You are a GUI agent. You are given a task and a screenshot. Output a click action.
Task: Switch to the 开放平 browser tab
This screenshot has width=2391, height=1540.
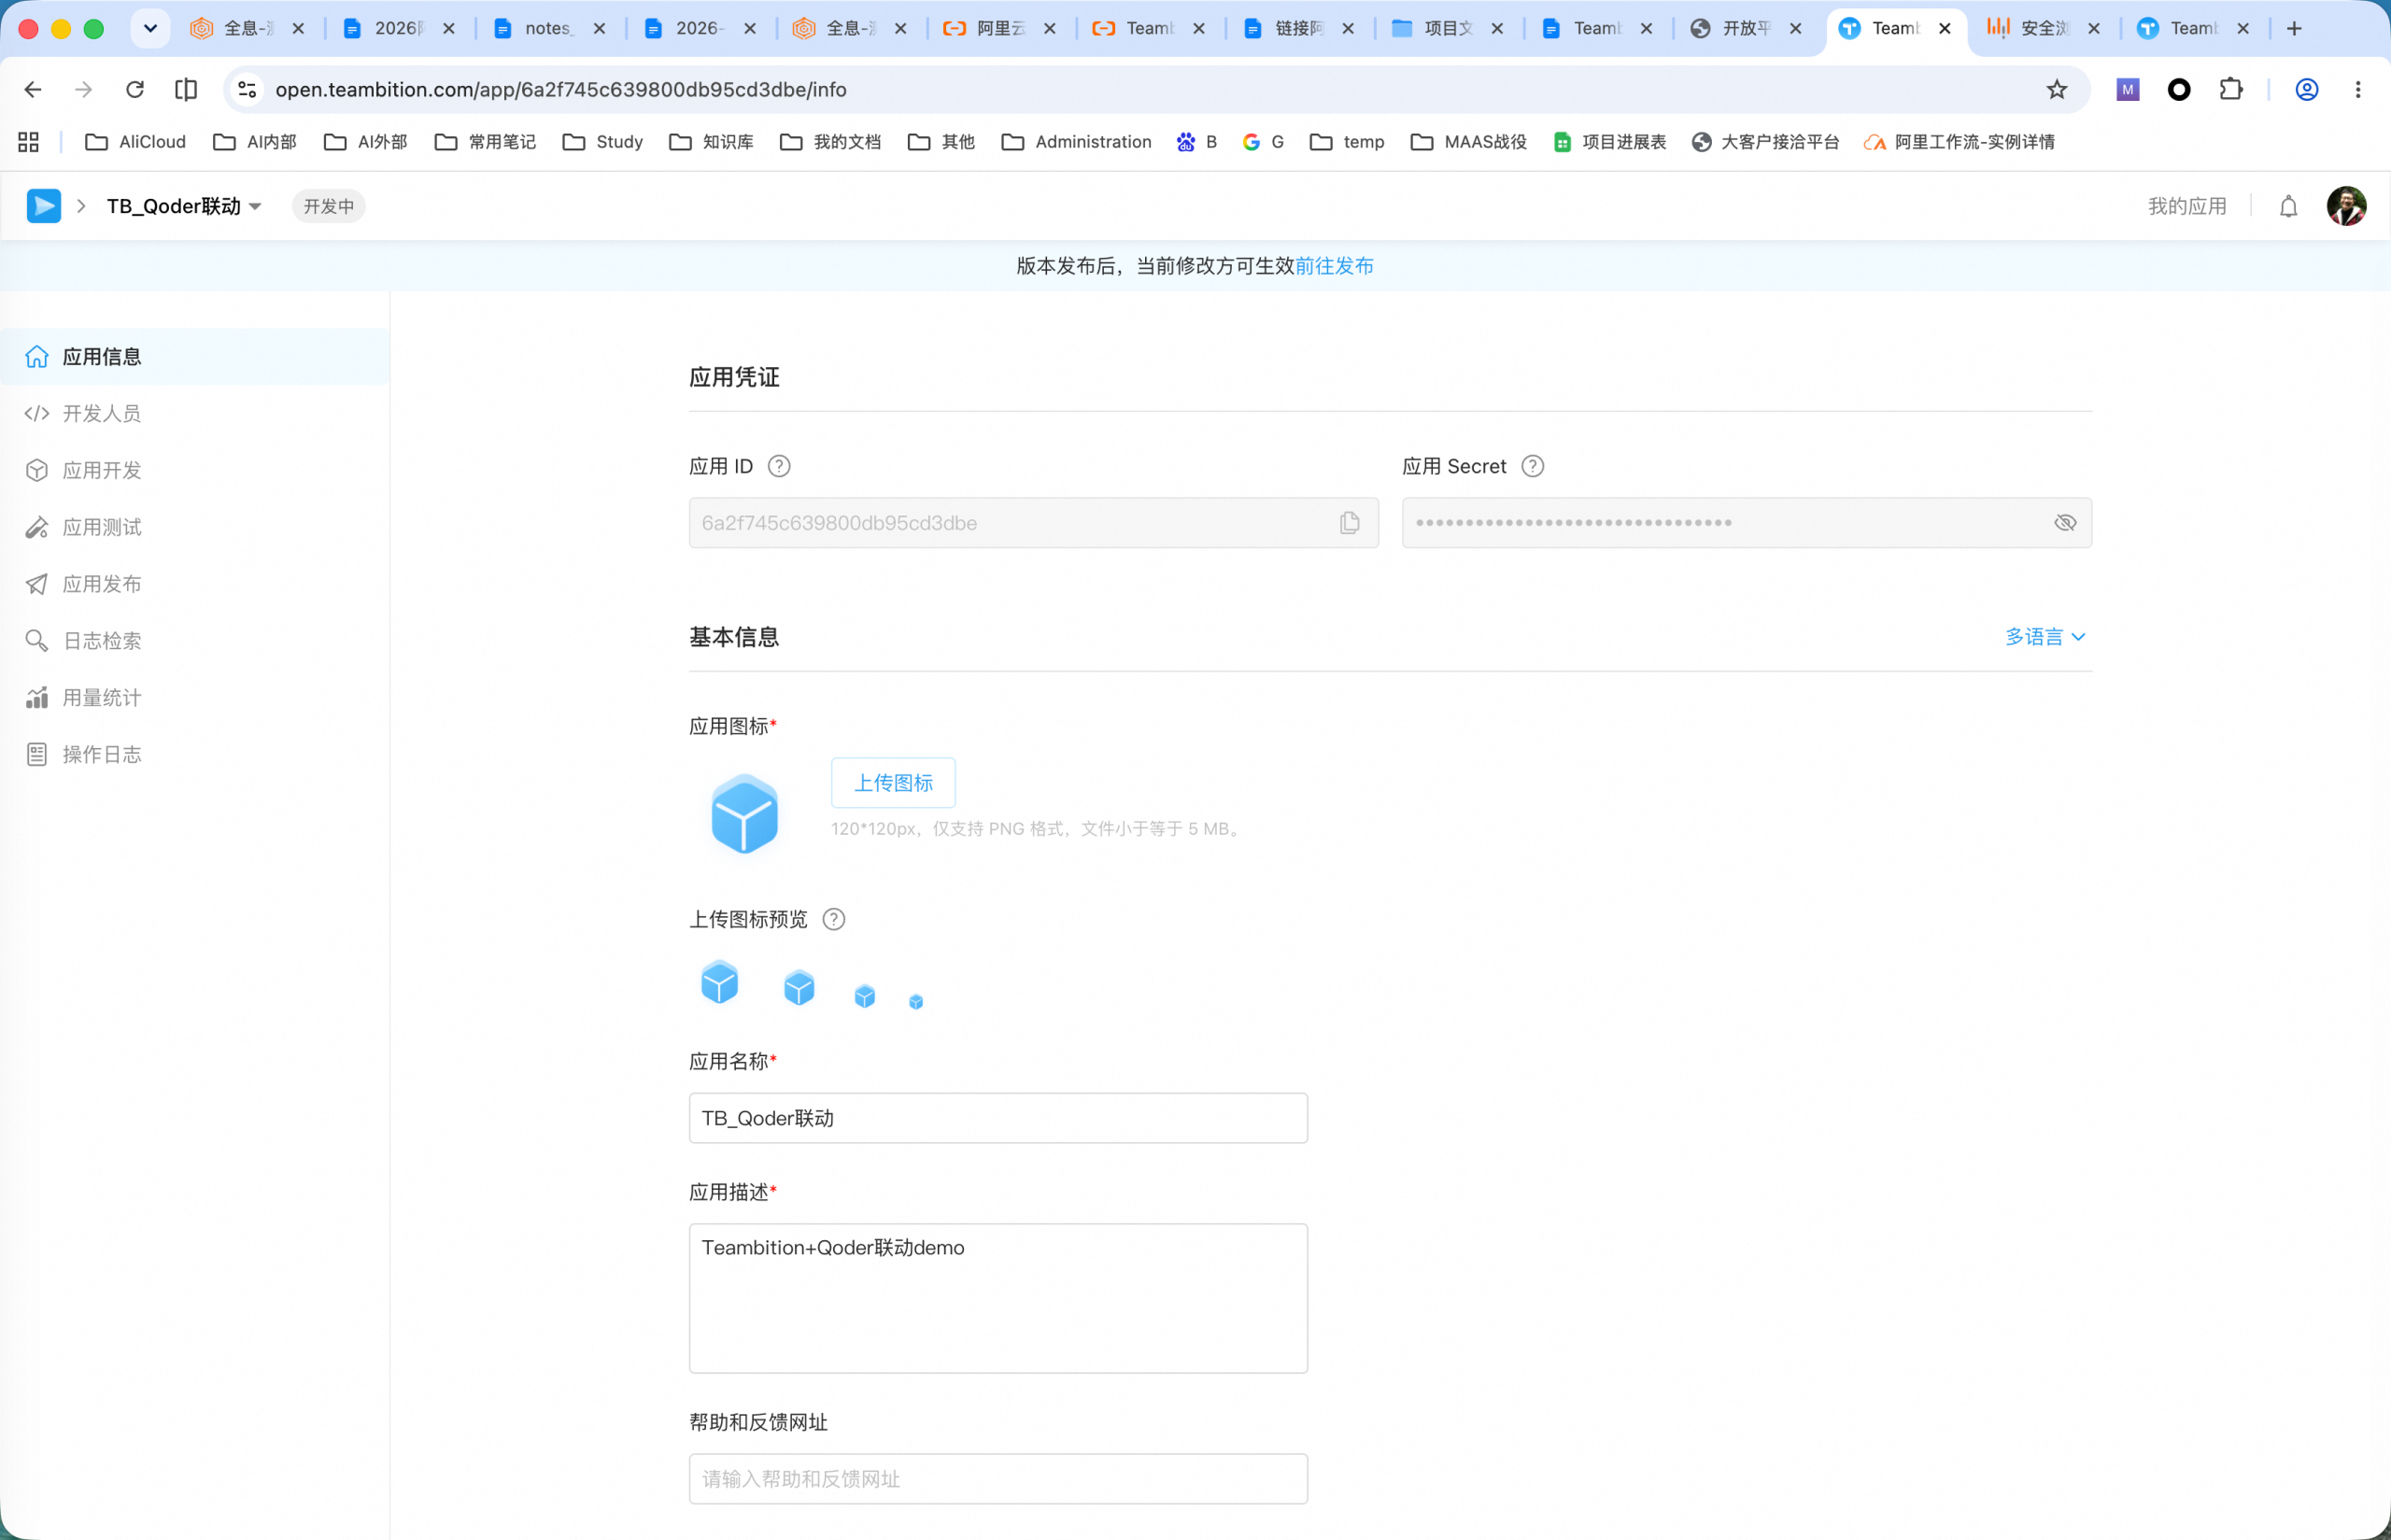tap(1746, 29)
